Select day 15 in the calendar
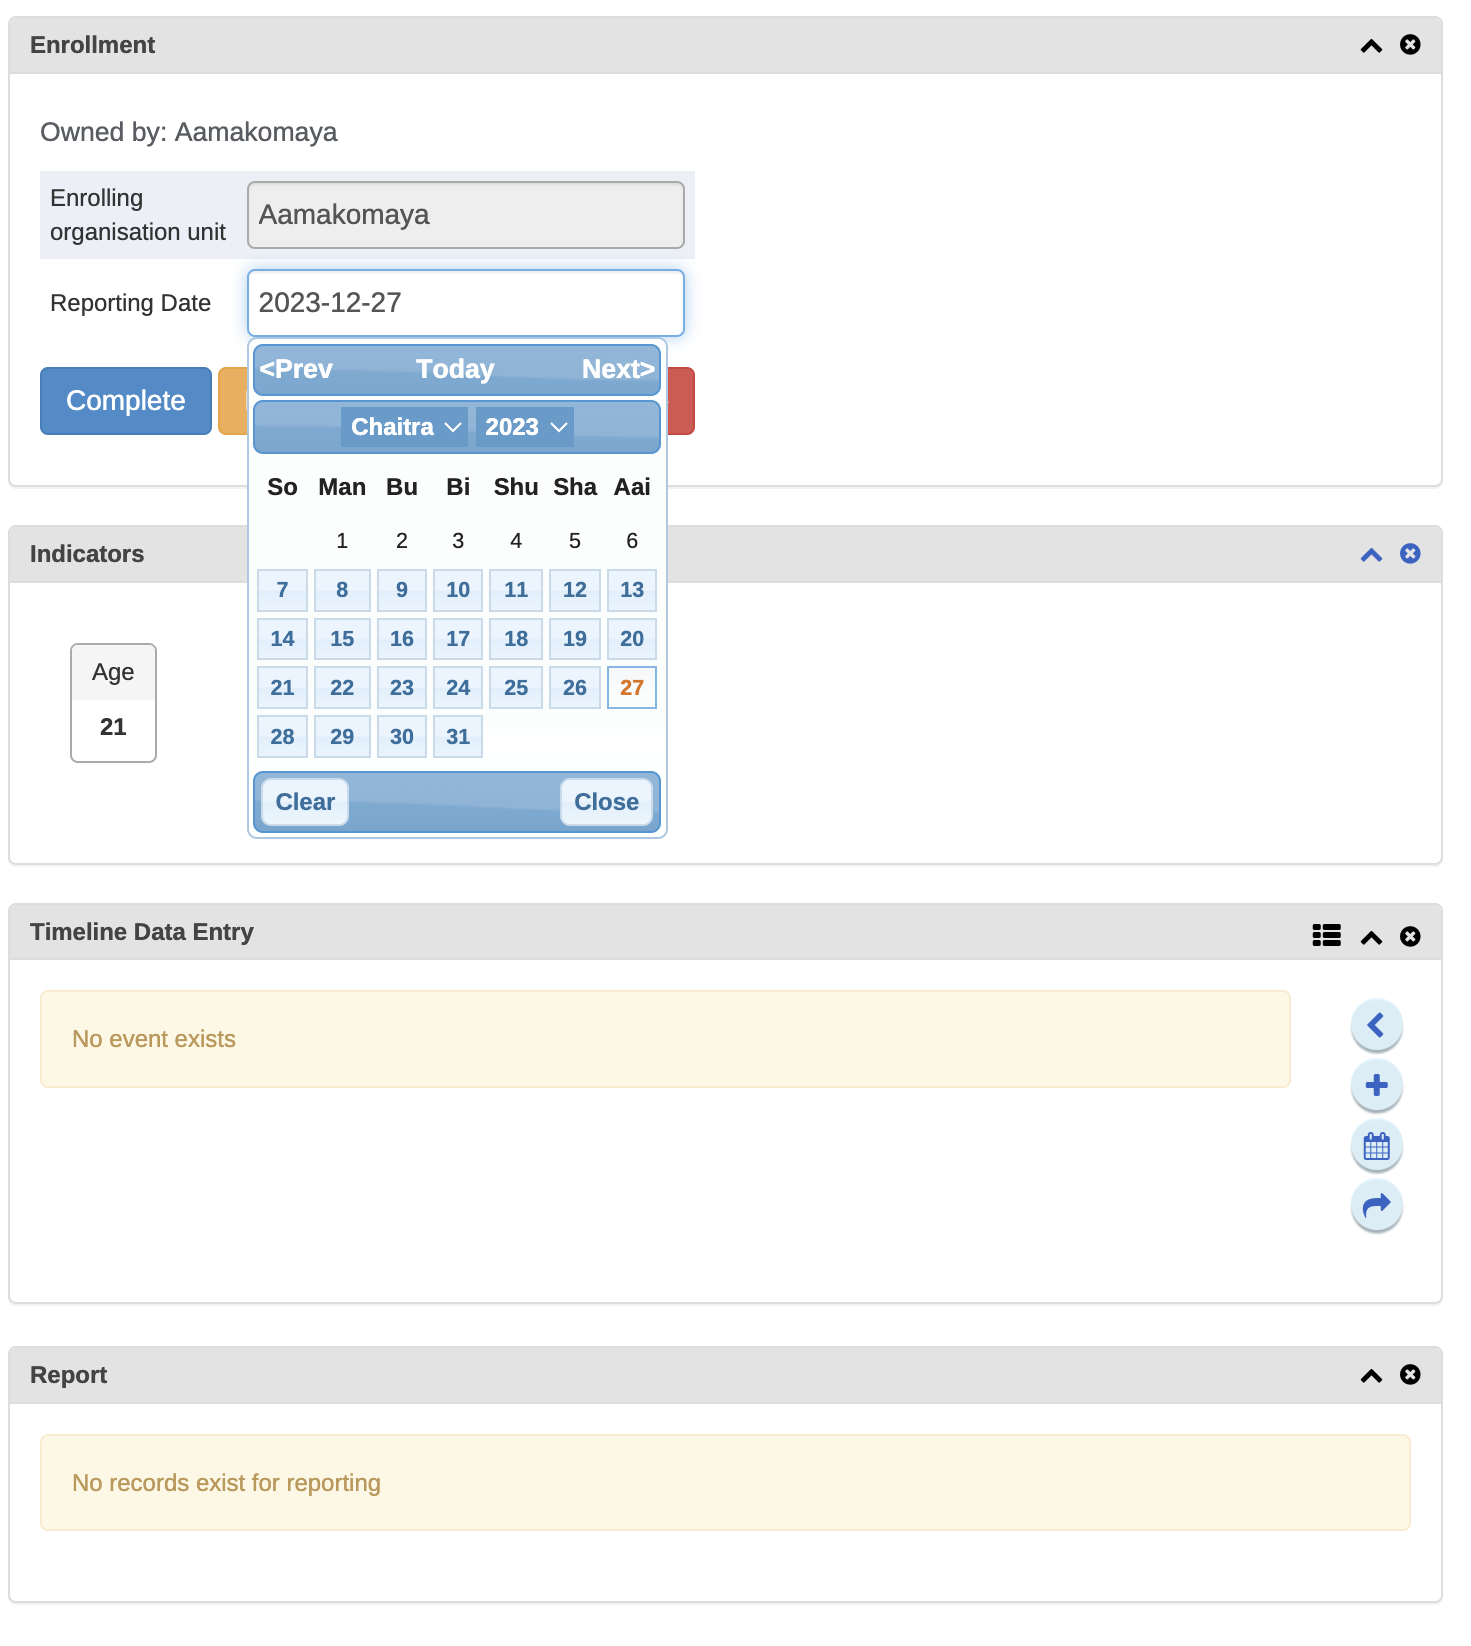 (342, 639)
